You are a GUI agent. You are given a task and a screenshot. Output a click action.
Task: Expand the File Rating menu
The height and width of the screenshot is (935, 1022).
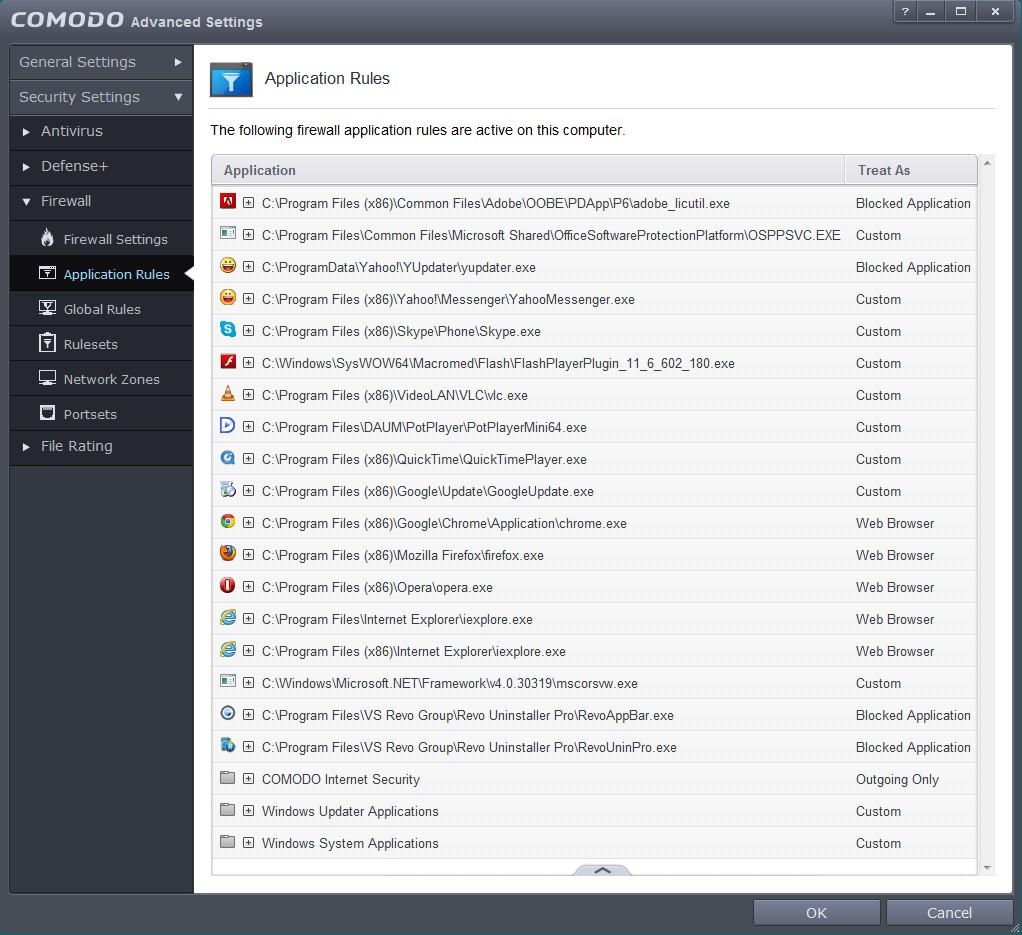tap(101, 447)
